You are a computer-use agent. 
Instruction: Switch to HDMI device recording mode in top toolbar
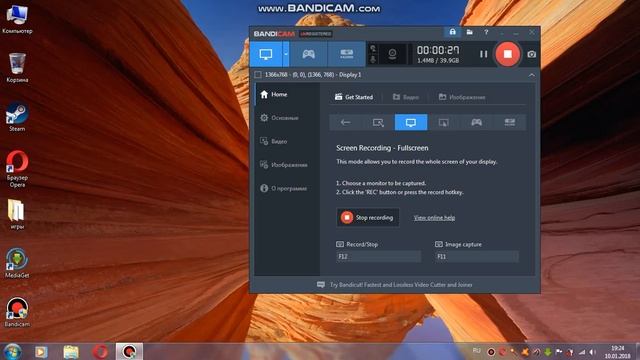click(x=347, y=54)
